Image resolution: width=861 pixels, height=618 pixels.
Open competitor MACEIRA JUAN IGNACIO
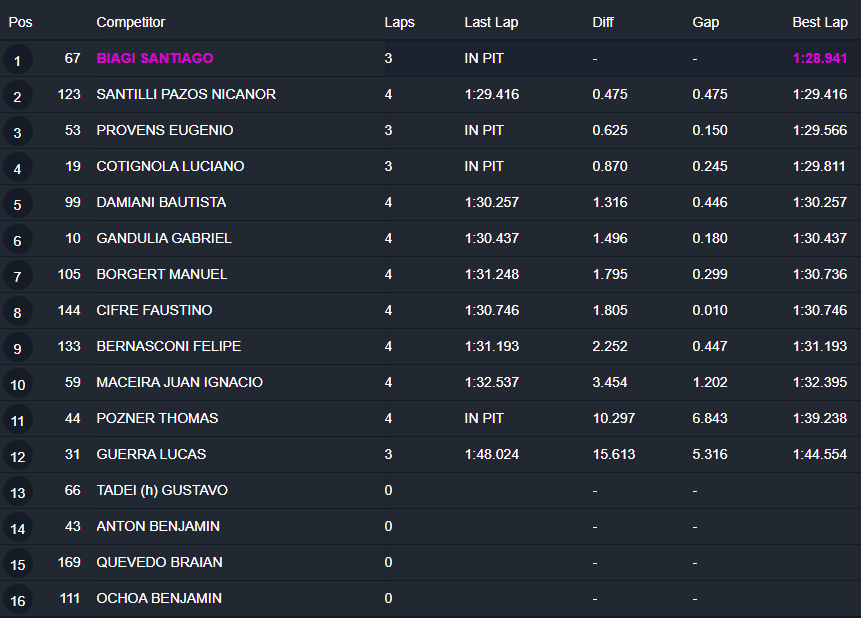tap(180, 382)
